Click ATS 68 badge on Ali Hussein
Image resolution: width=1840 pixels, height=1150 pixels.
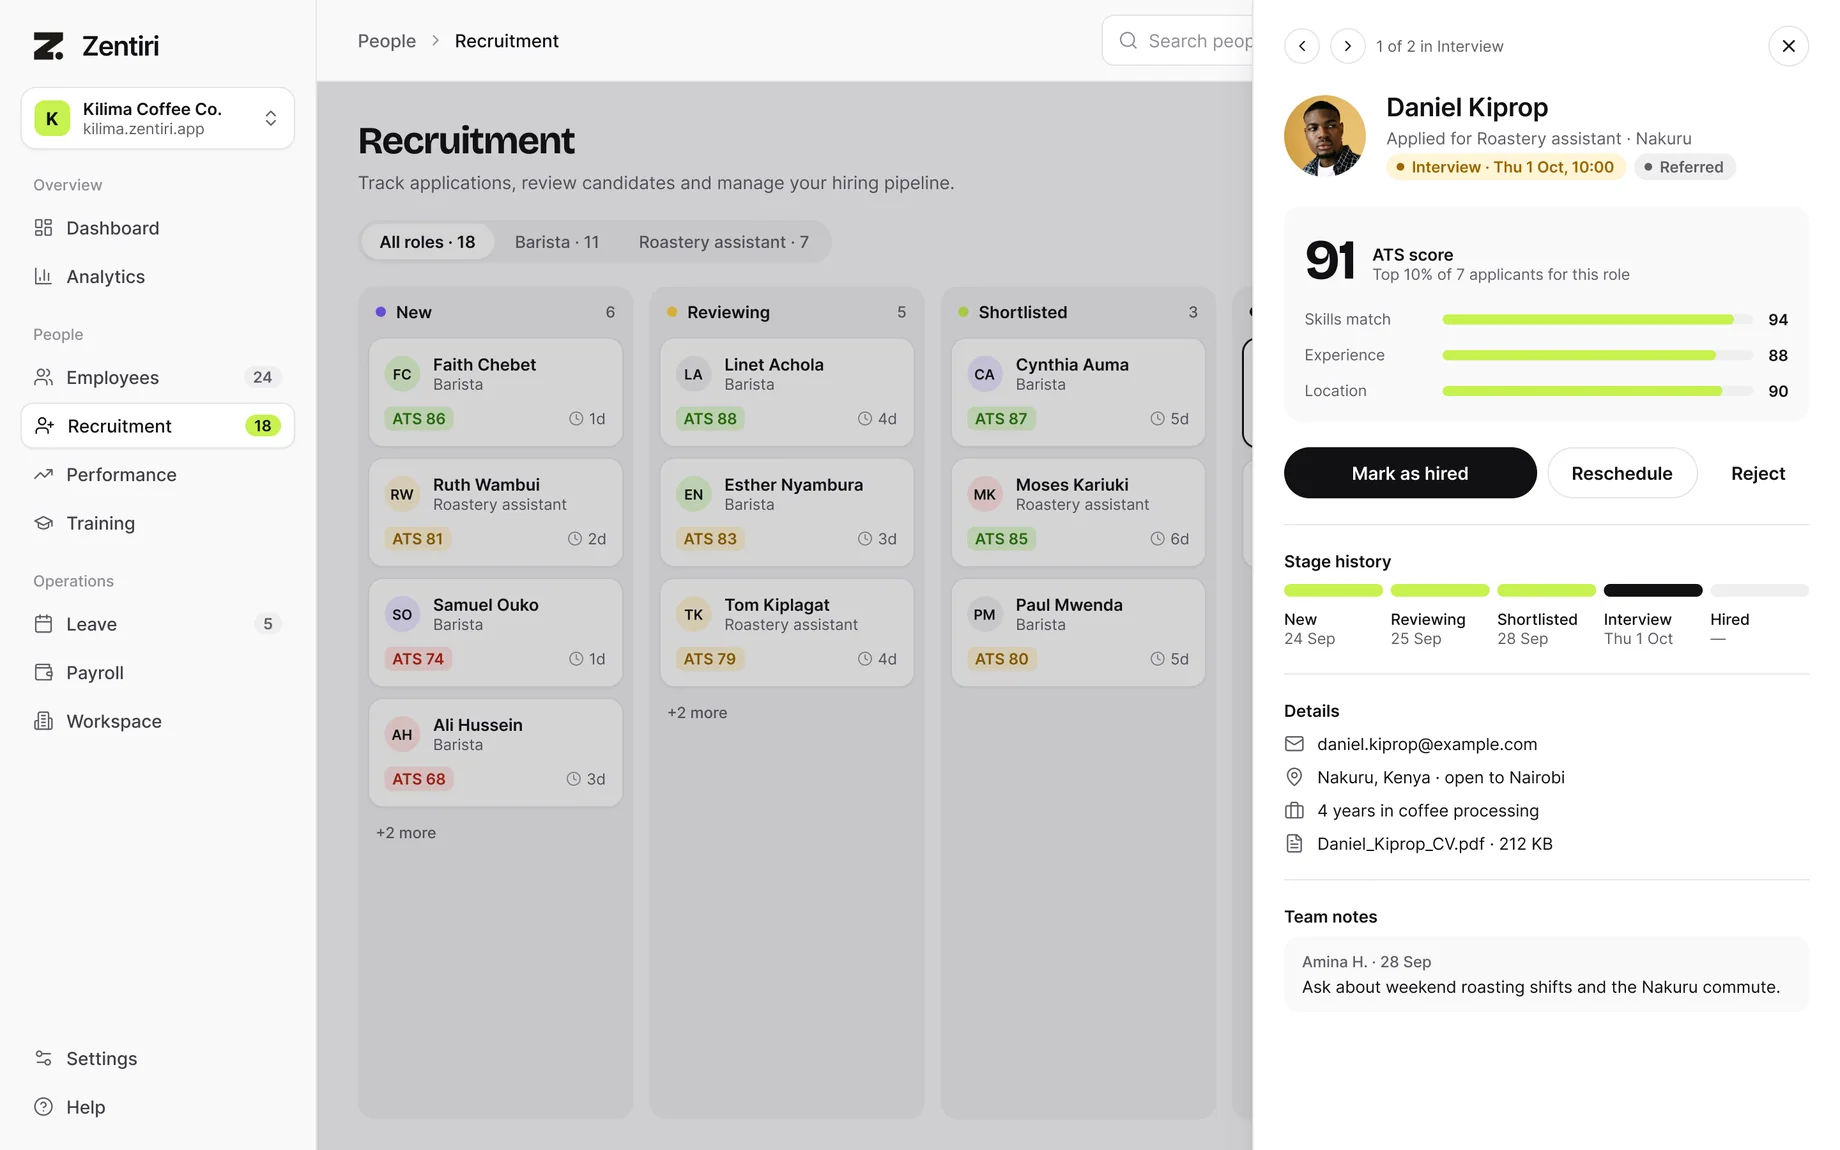(x=419, y=779)
